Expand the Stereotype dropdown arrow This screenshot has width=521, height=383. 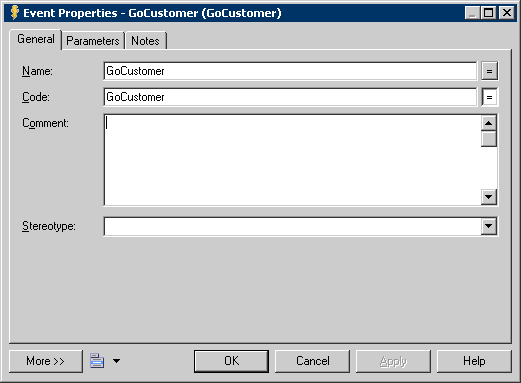(489, 226)
